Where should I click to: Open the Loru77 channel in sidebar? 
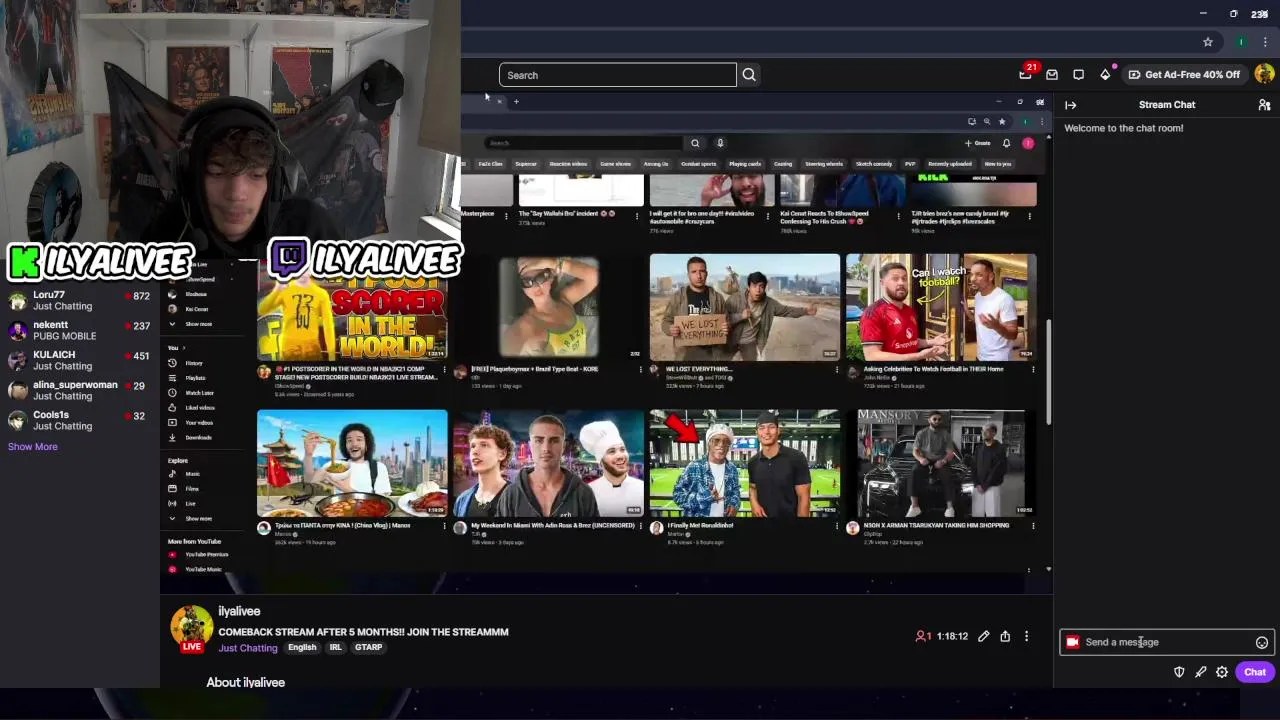[x=78, y=300]
